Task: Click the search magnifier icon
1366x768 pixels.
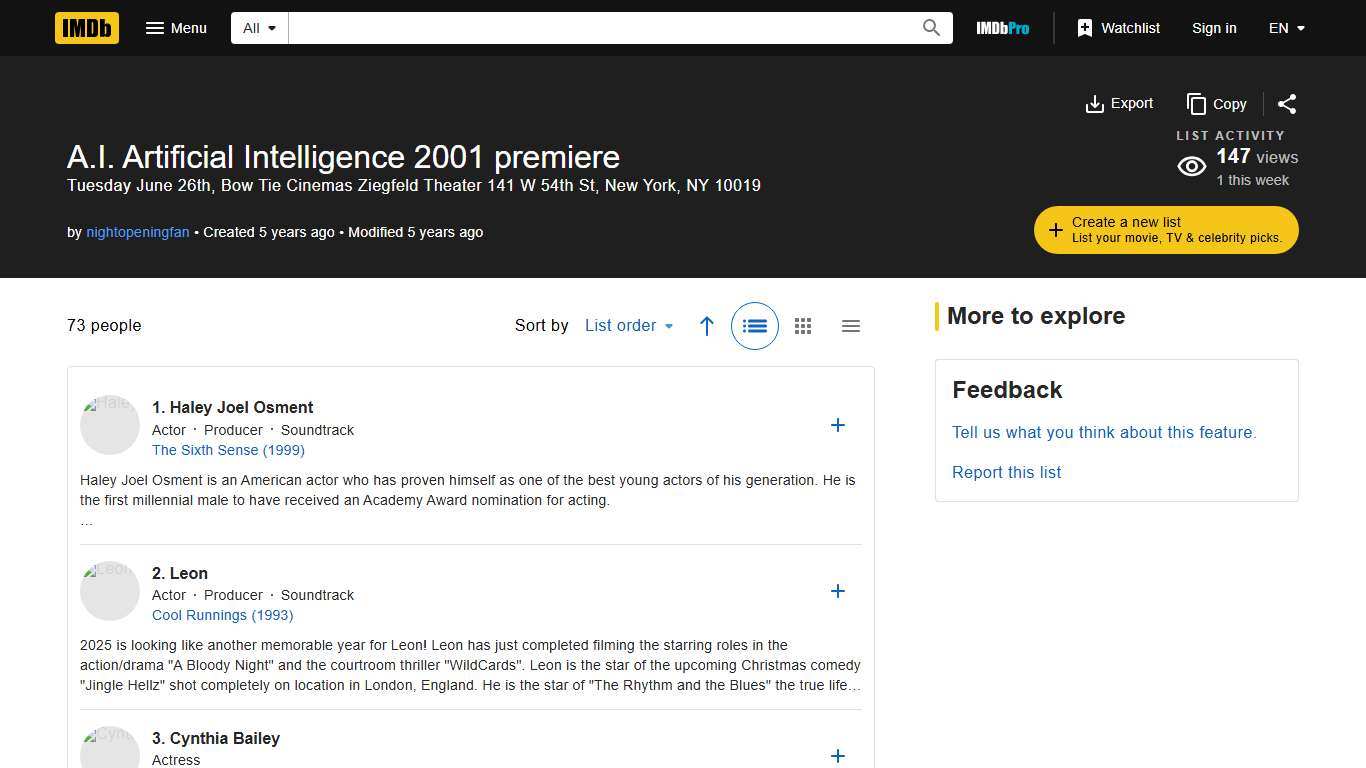Action: pyautogui.click(x=931, y=28)
